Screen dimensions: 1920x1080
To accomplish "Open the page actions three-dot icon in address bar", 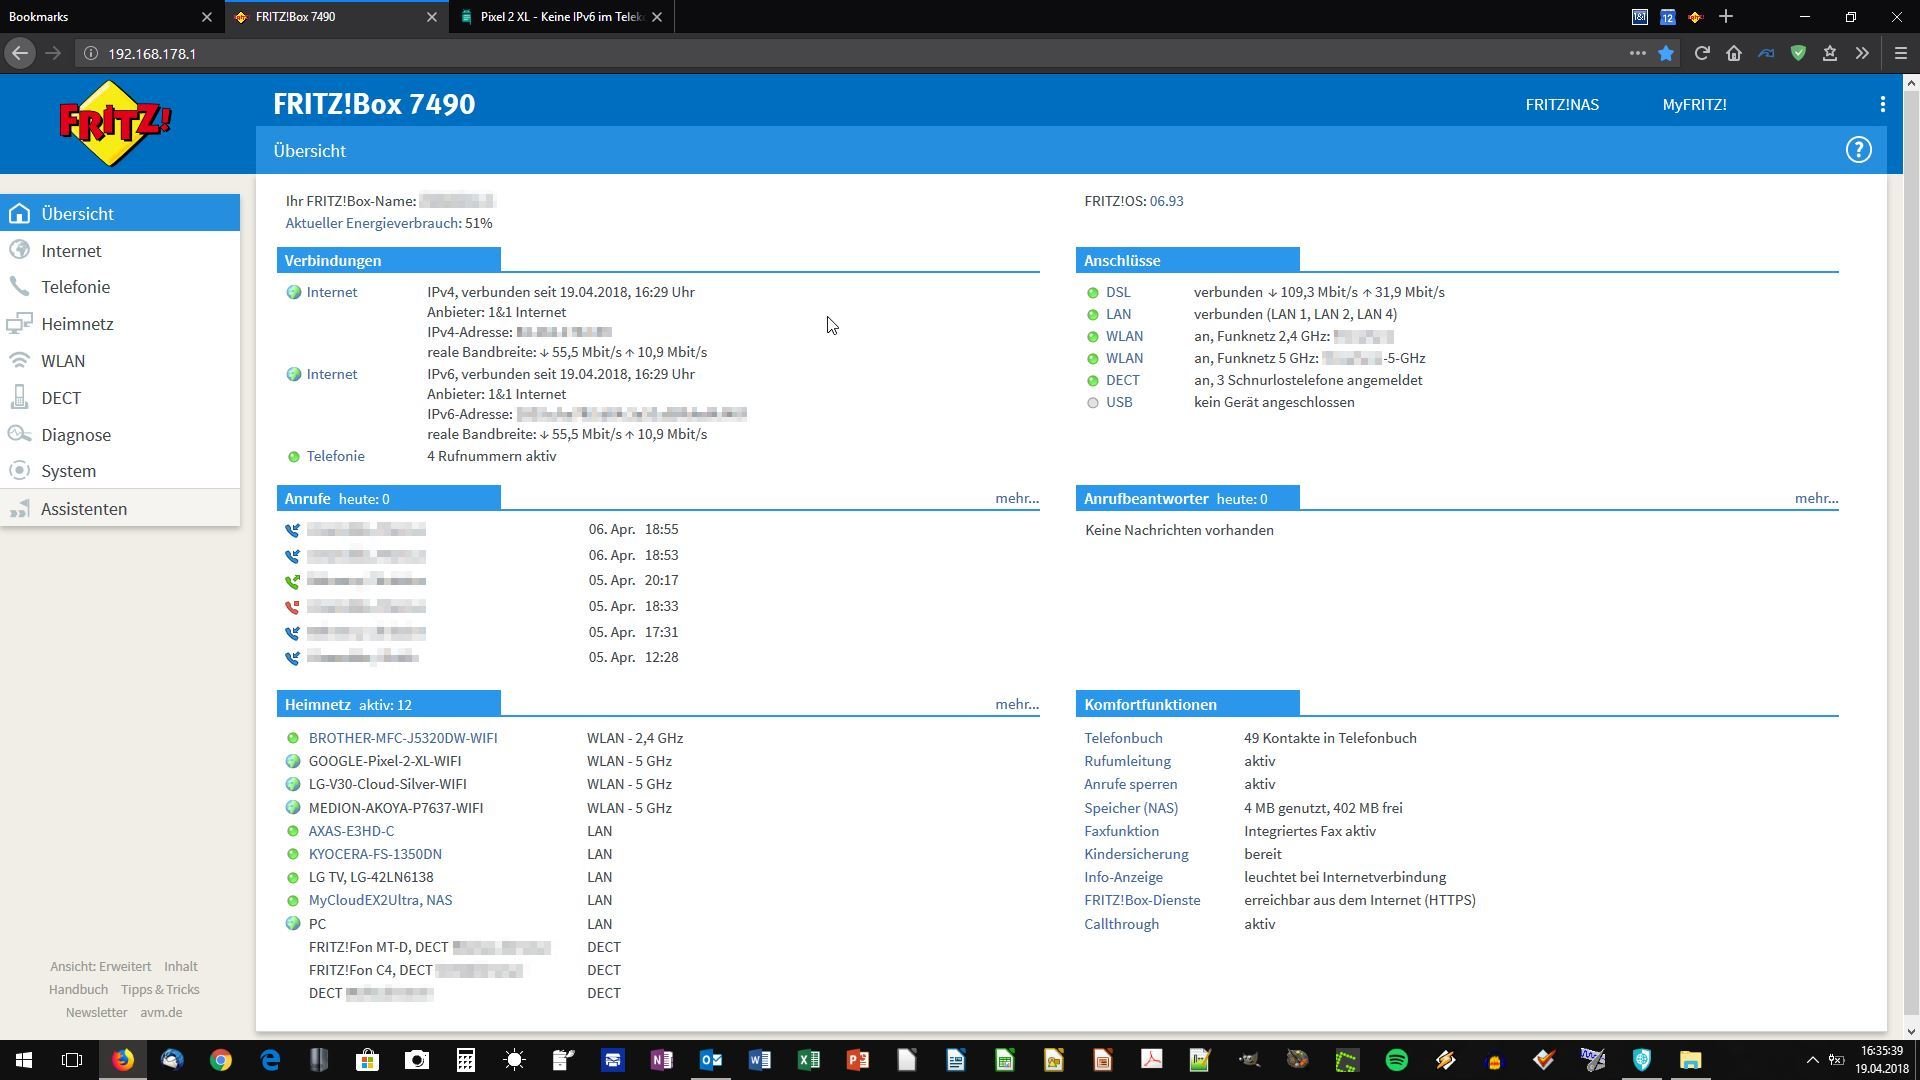I will coord(1637,54).
